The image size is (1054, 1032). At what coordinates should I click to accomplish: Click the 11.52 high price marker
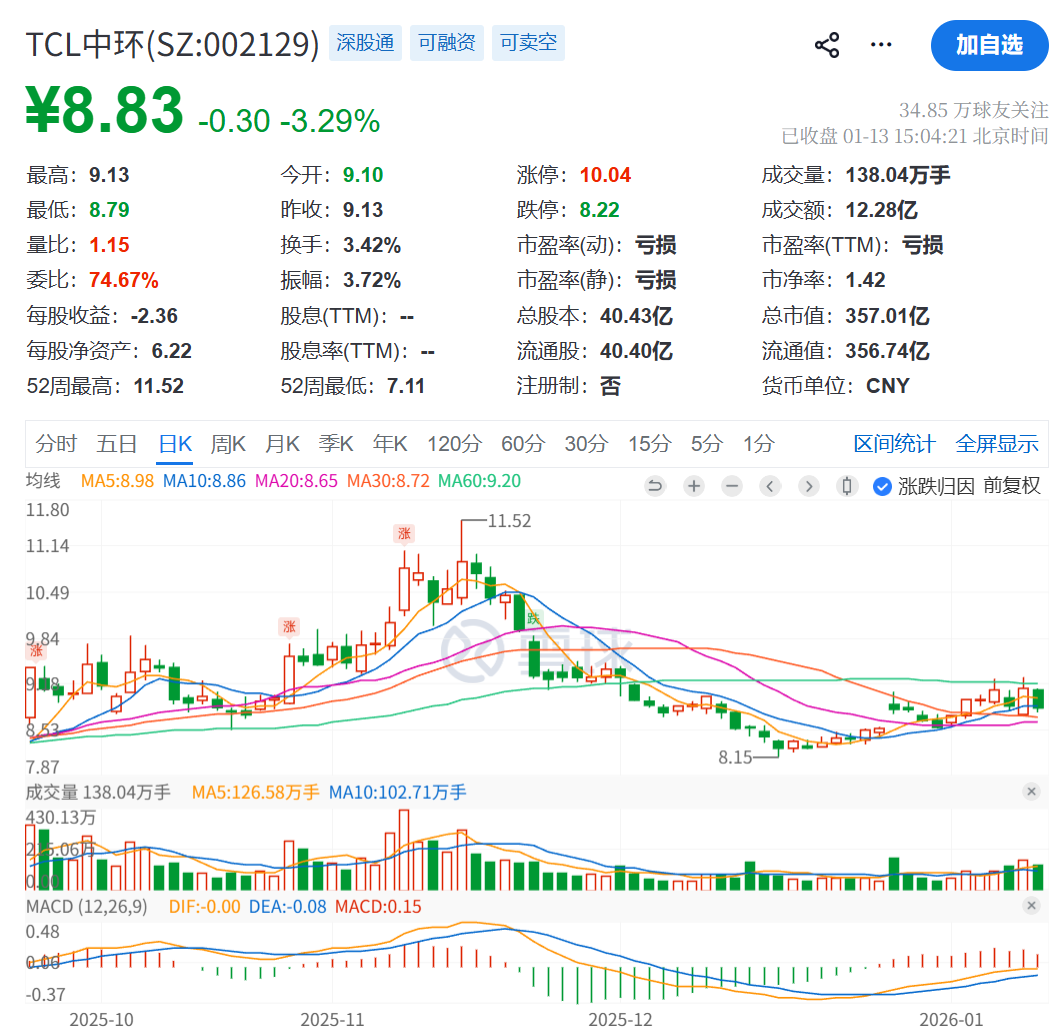point(508,521)
